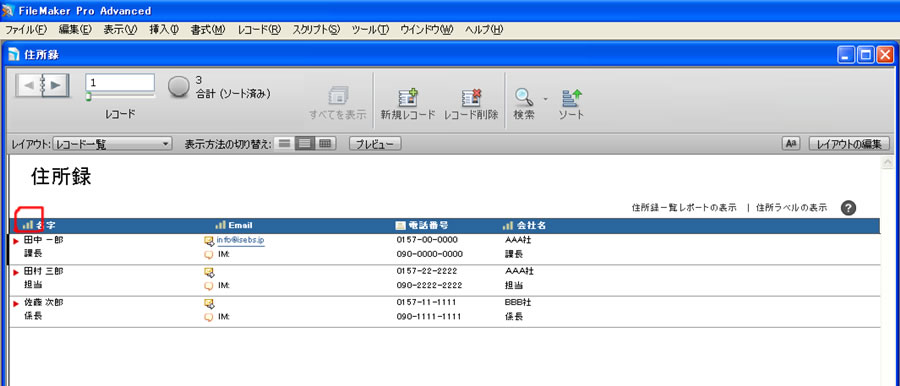Select the name 田村 三郎
Viewport: 900px width, 386px height.
click(x=44, y=271)
